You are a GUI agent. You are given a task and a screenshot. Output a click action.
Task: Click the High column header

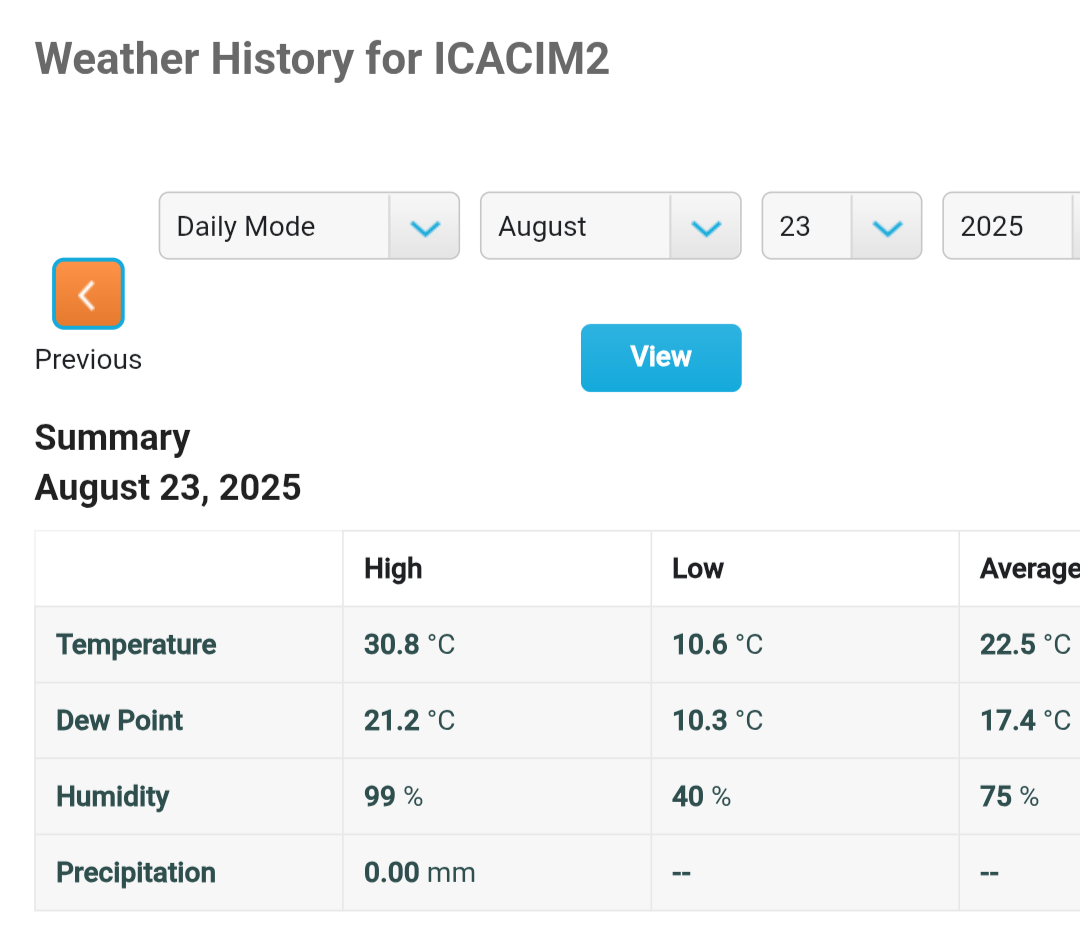393,569
